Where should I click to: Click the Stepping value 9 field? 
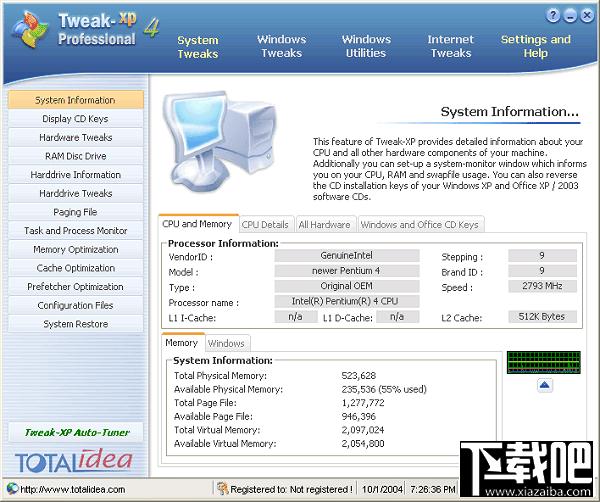(x=542, y=255)
